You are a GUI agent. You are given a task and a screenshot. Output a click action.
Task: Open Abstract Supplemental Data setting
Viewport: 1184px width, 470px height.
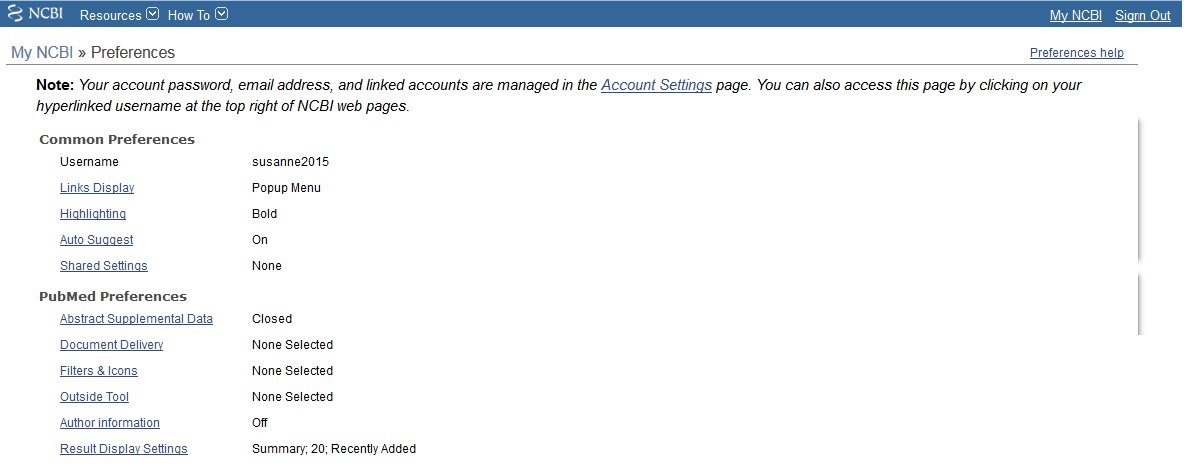click(x=136, y=319)
